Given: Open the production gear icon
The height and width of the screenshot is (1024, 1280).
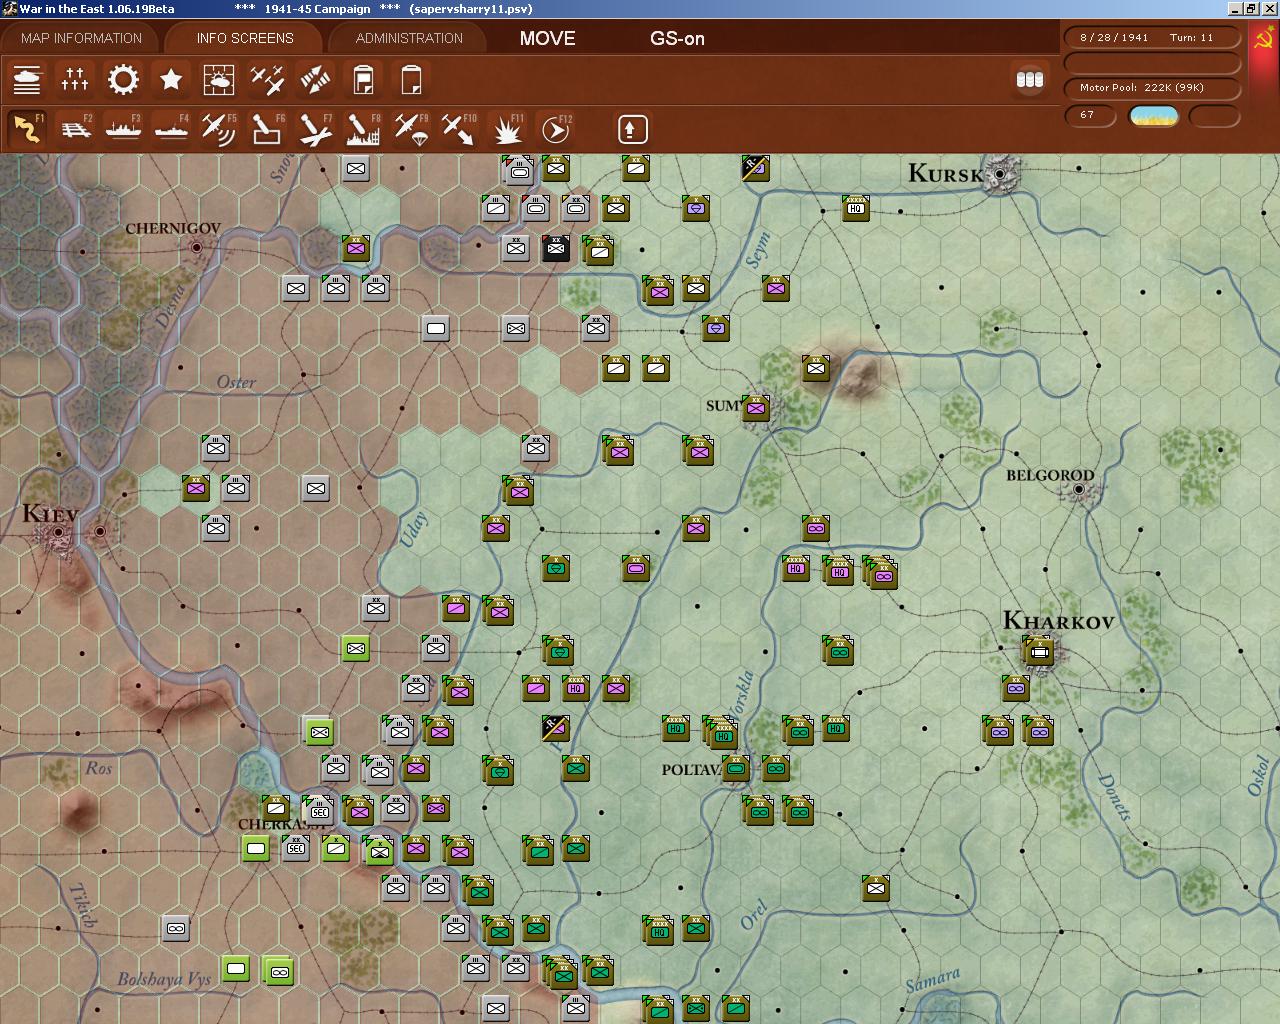Looking at the screenshot, I should pyautogui.click(x=123, y=80).
